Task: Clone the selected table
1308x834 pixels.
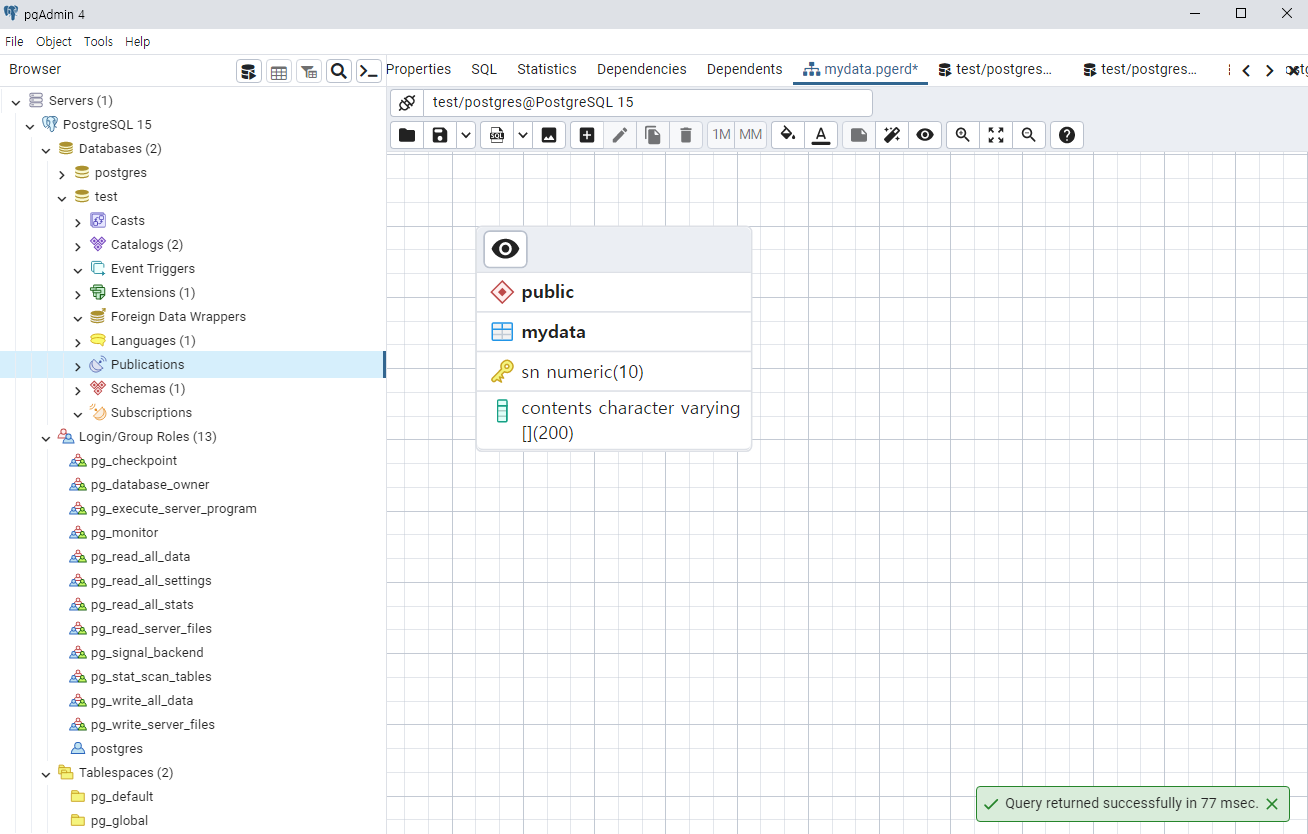Action: 653,135
